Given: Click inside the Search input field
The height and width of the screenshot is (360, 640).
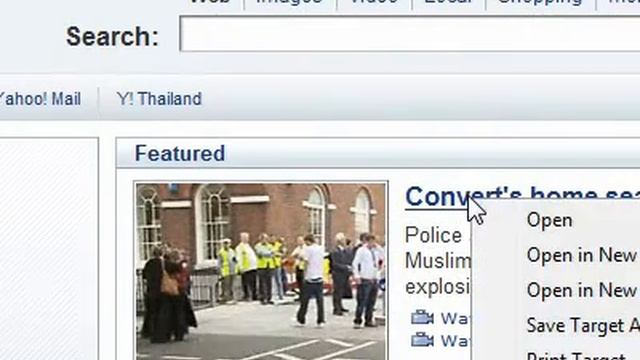Looking at the screenshot, I should click(410, 34).
